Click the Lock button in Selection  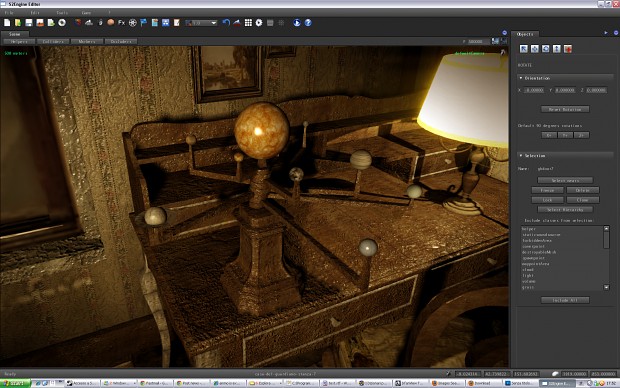tap(547, 200)
